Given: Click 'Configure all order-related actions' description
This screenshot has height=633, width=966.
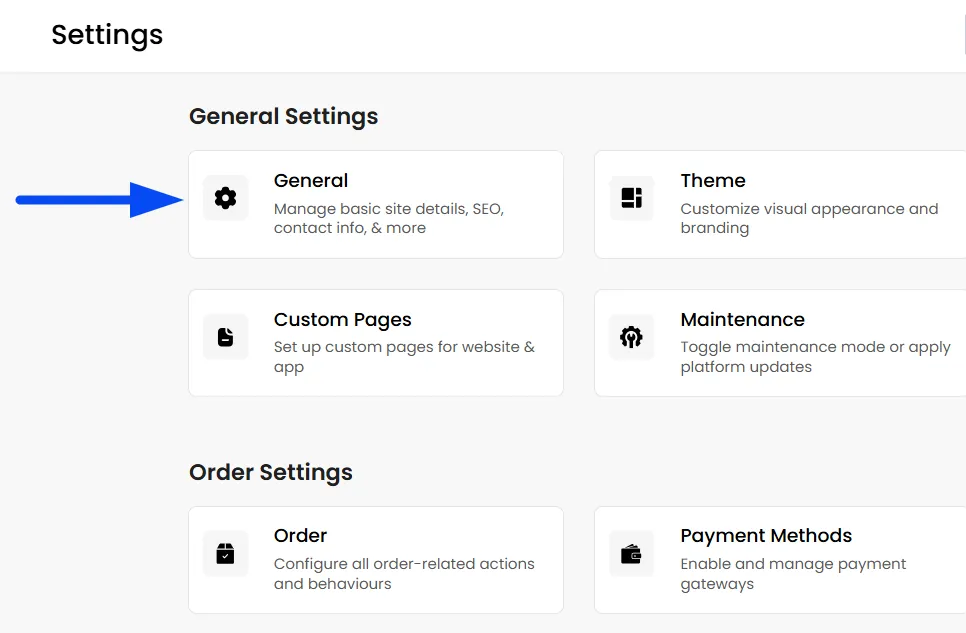Looking at the screenshot, I should [404, 574].
